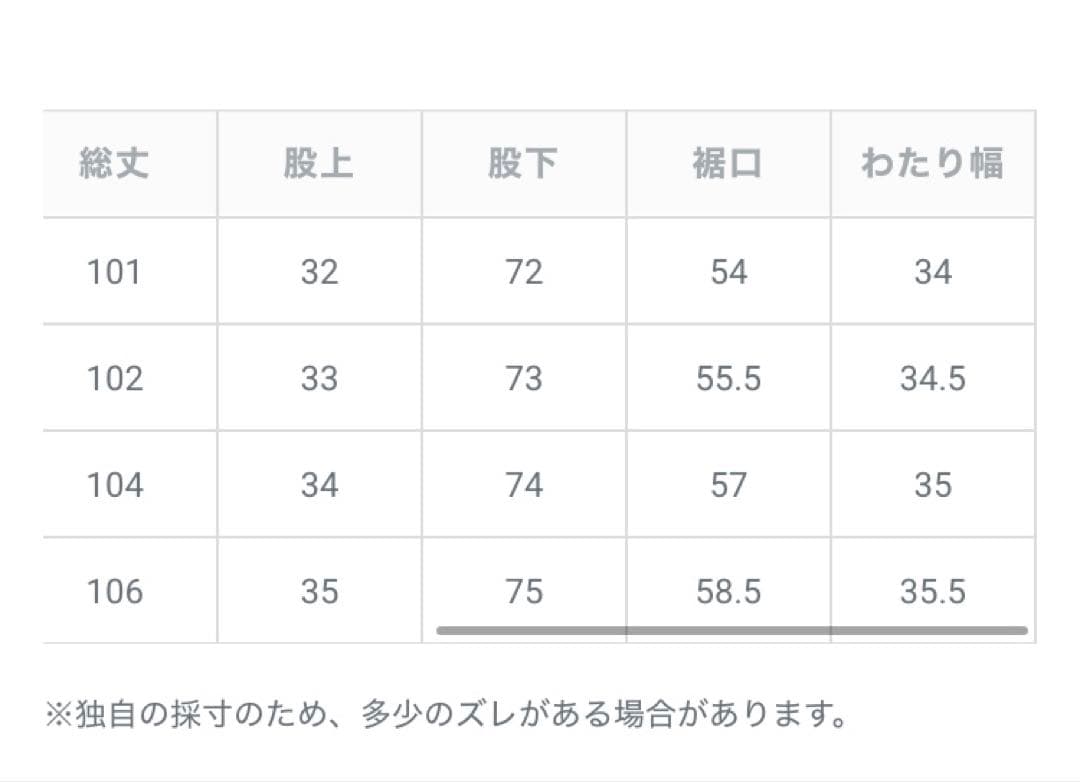The width and height of the screenshot is (1080, 782).
Task: Select the 股下 cell showing 72
Action: (523, 271)
